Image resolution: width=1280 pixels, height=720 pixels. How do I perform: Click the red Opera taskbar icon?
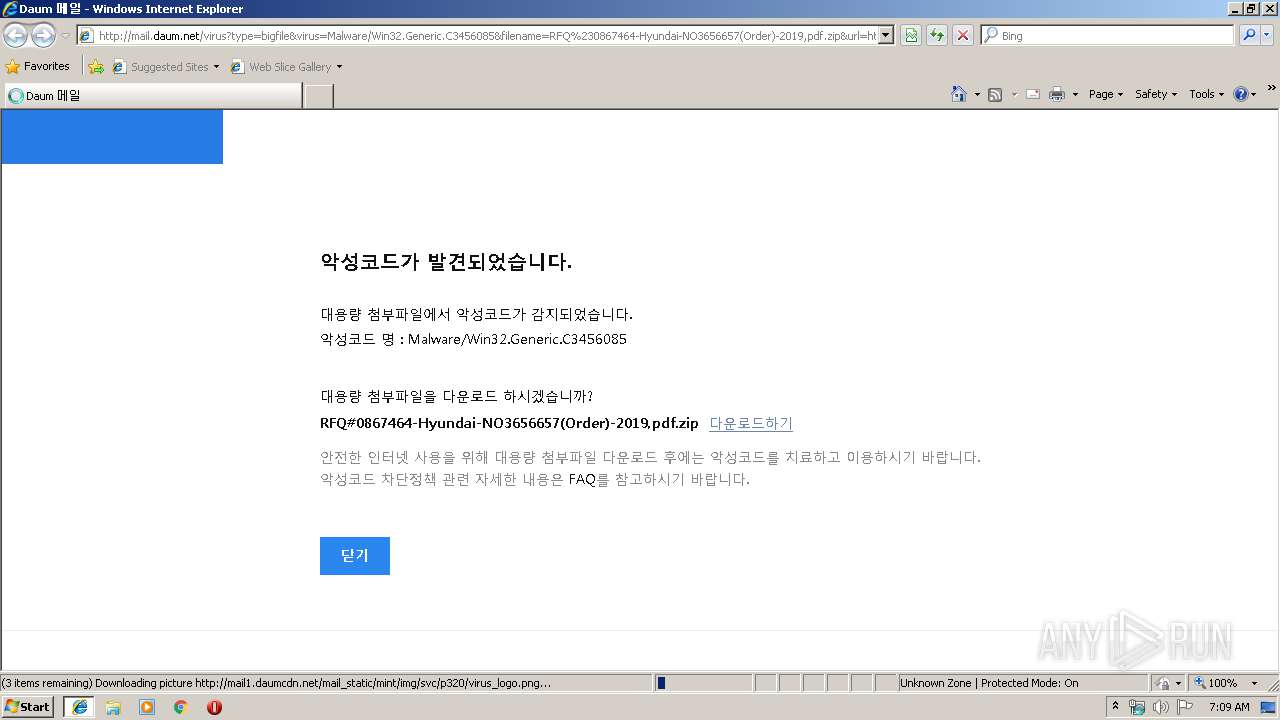(214, 707)
